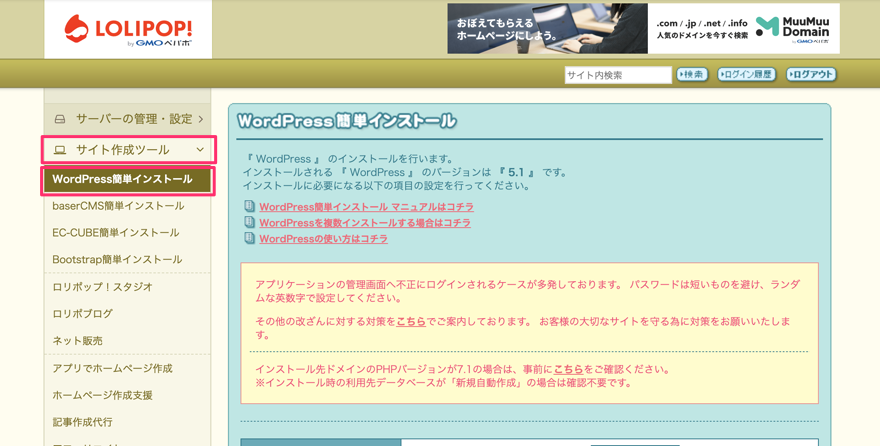This screenshot has height=446, width=880.
Task: Click the laptop icon beside サイト作成ツール
Action: [x=59, y=150]
